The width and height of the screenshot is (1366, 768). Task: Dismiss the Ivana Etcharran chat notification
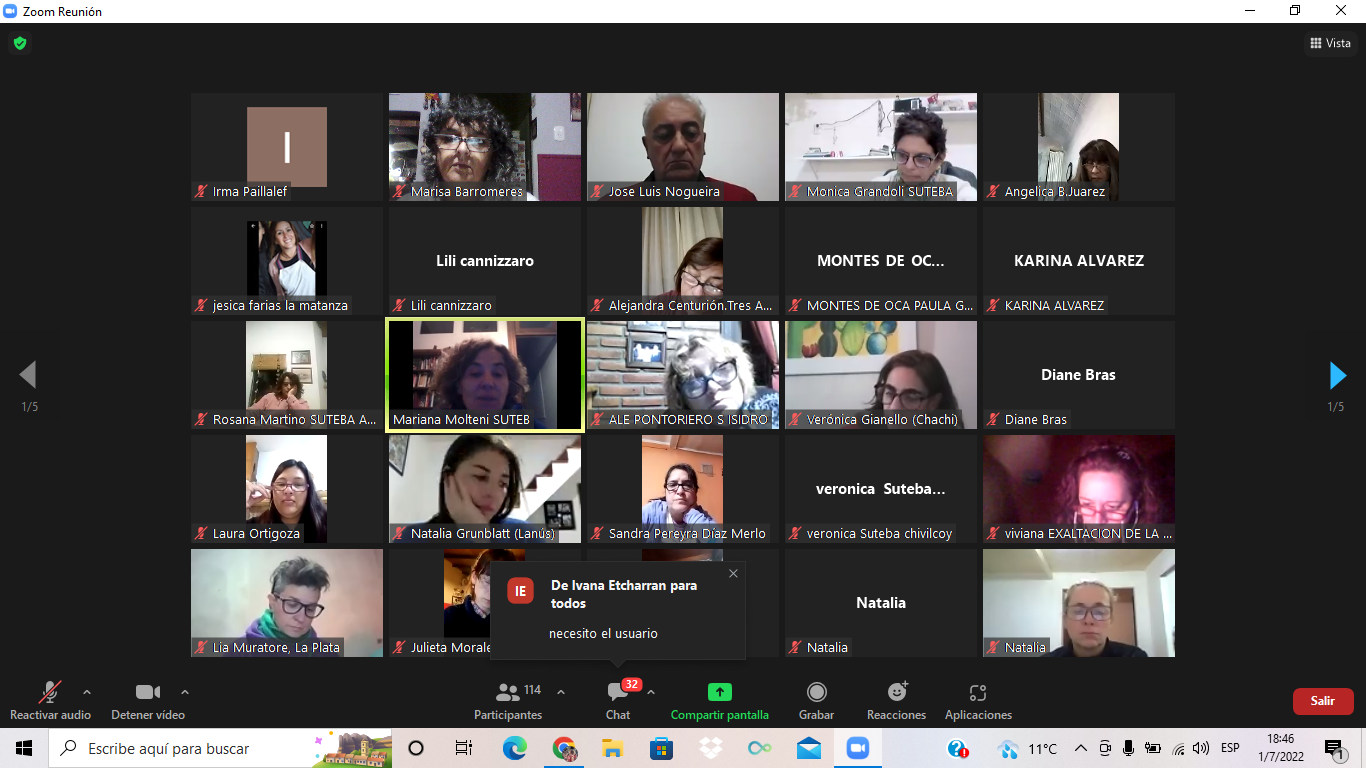coord(733,573)
